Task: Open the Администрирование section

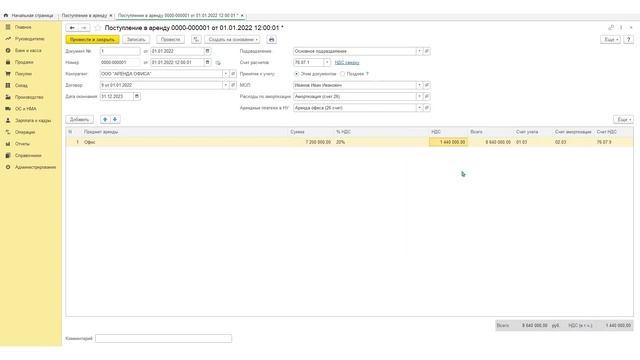Action: (x=35, y=167)
